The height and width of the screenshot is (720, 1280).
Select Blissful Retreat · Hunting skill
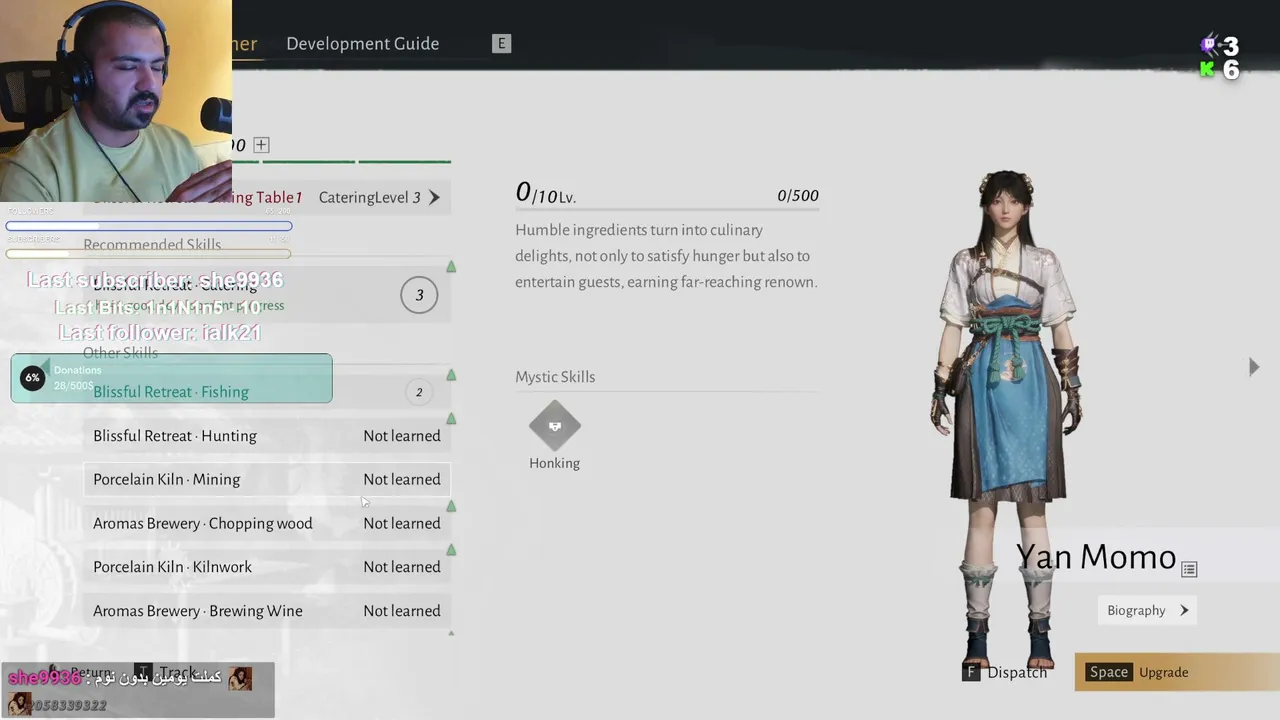click(x=267, y=436)
